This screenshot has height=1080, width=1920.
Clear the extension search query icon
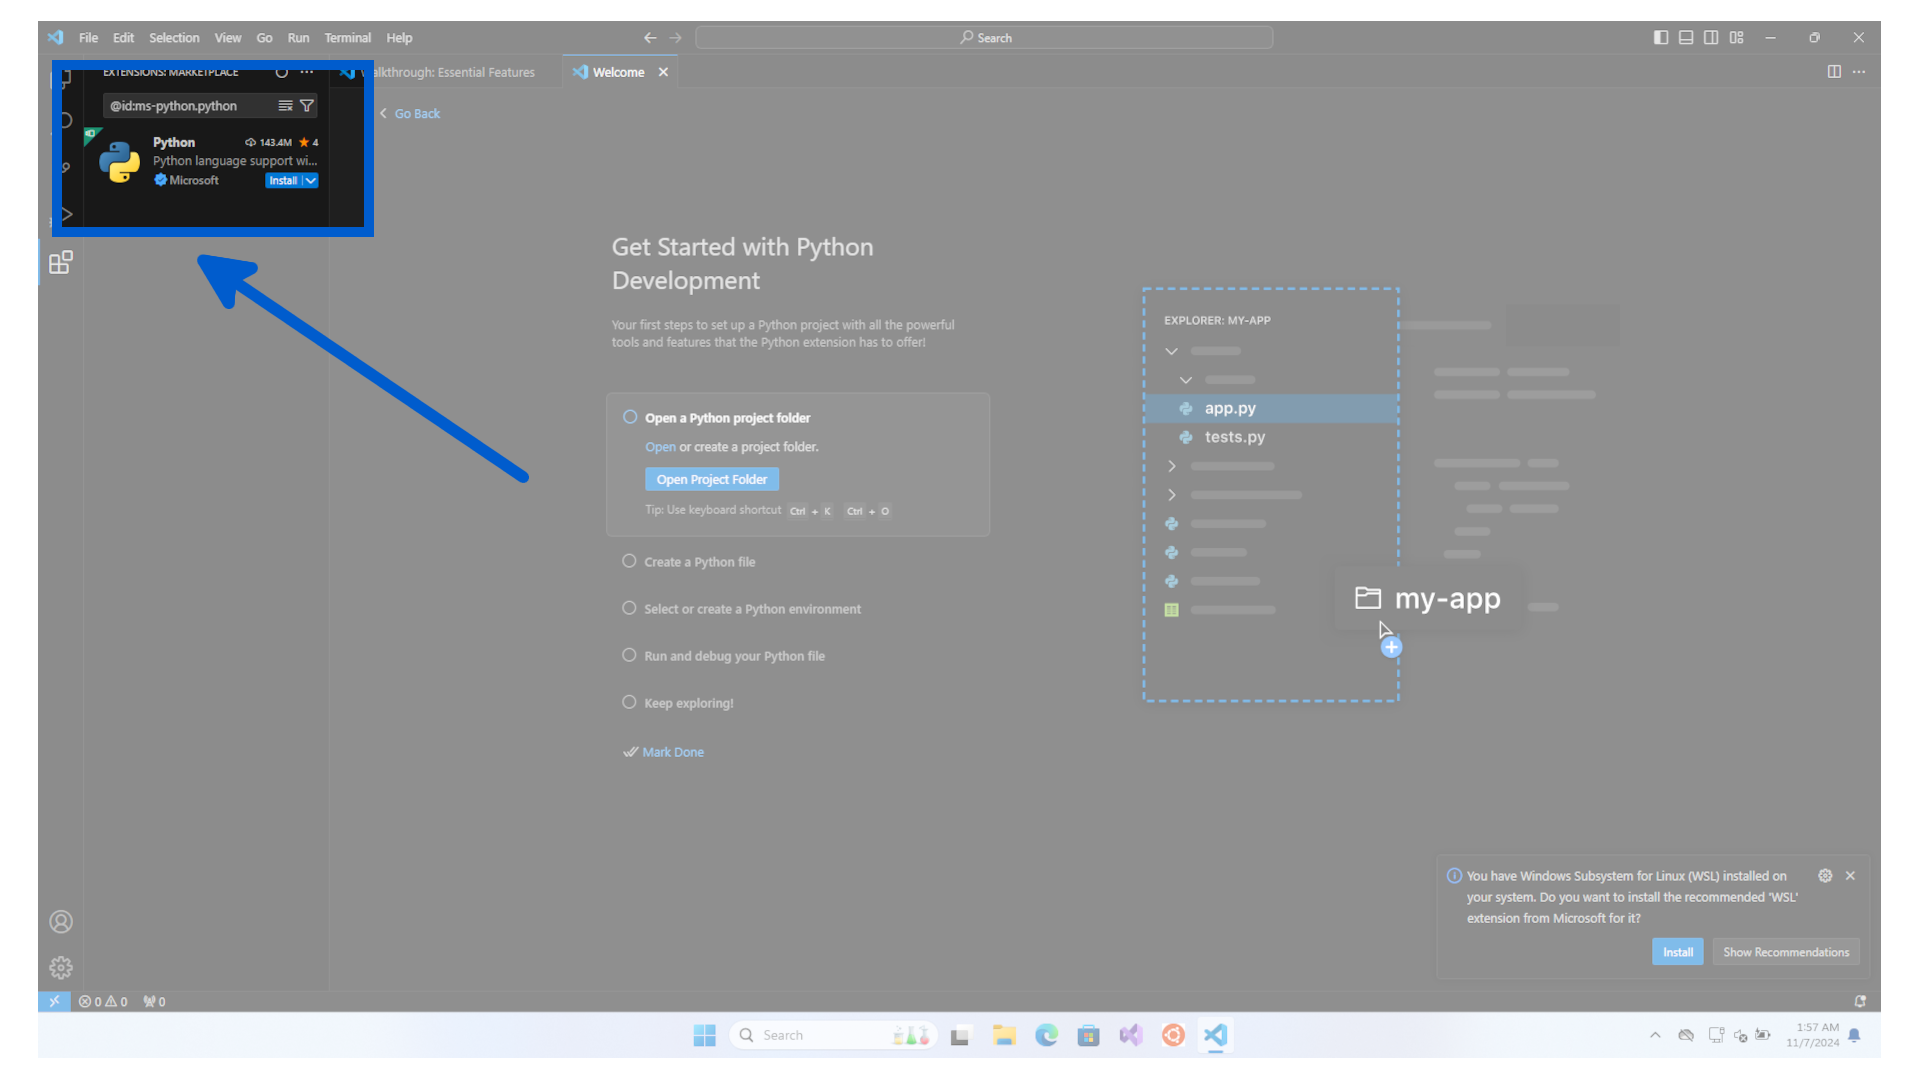285,105
